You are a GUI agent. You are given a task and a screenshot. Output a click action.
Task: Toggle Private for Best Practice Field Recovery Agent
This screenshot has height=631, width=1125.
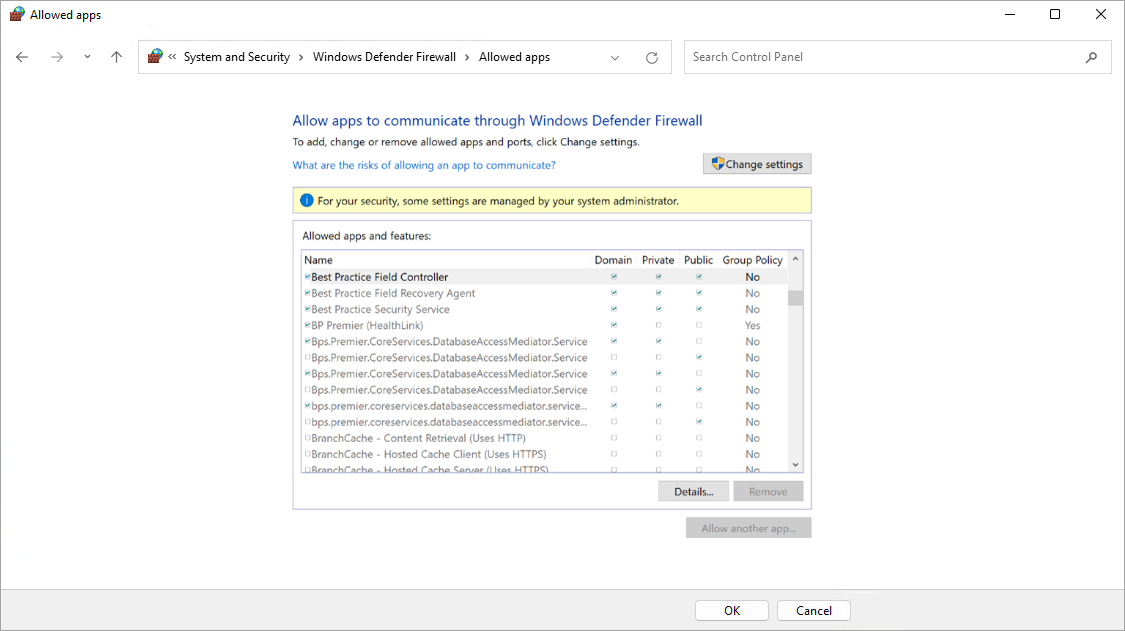[x=659, y=293]
